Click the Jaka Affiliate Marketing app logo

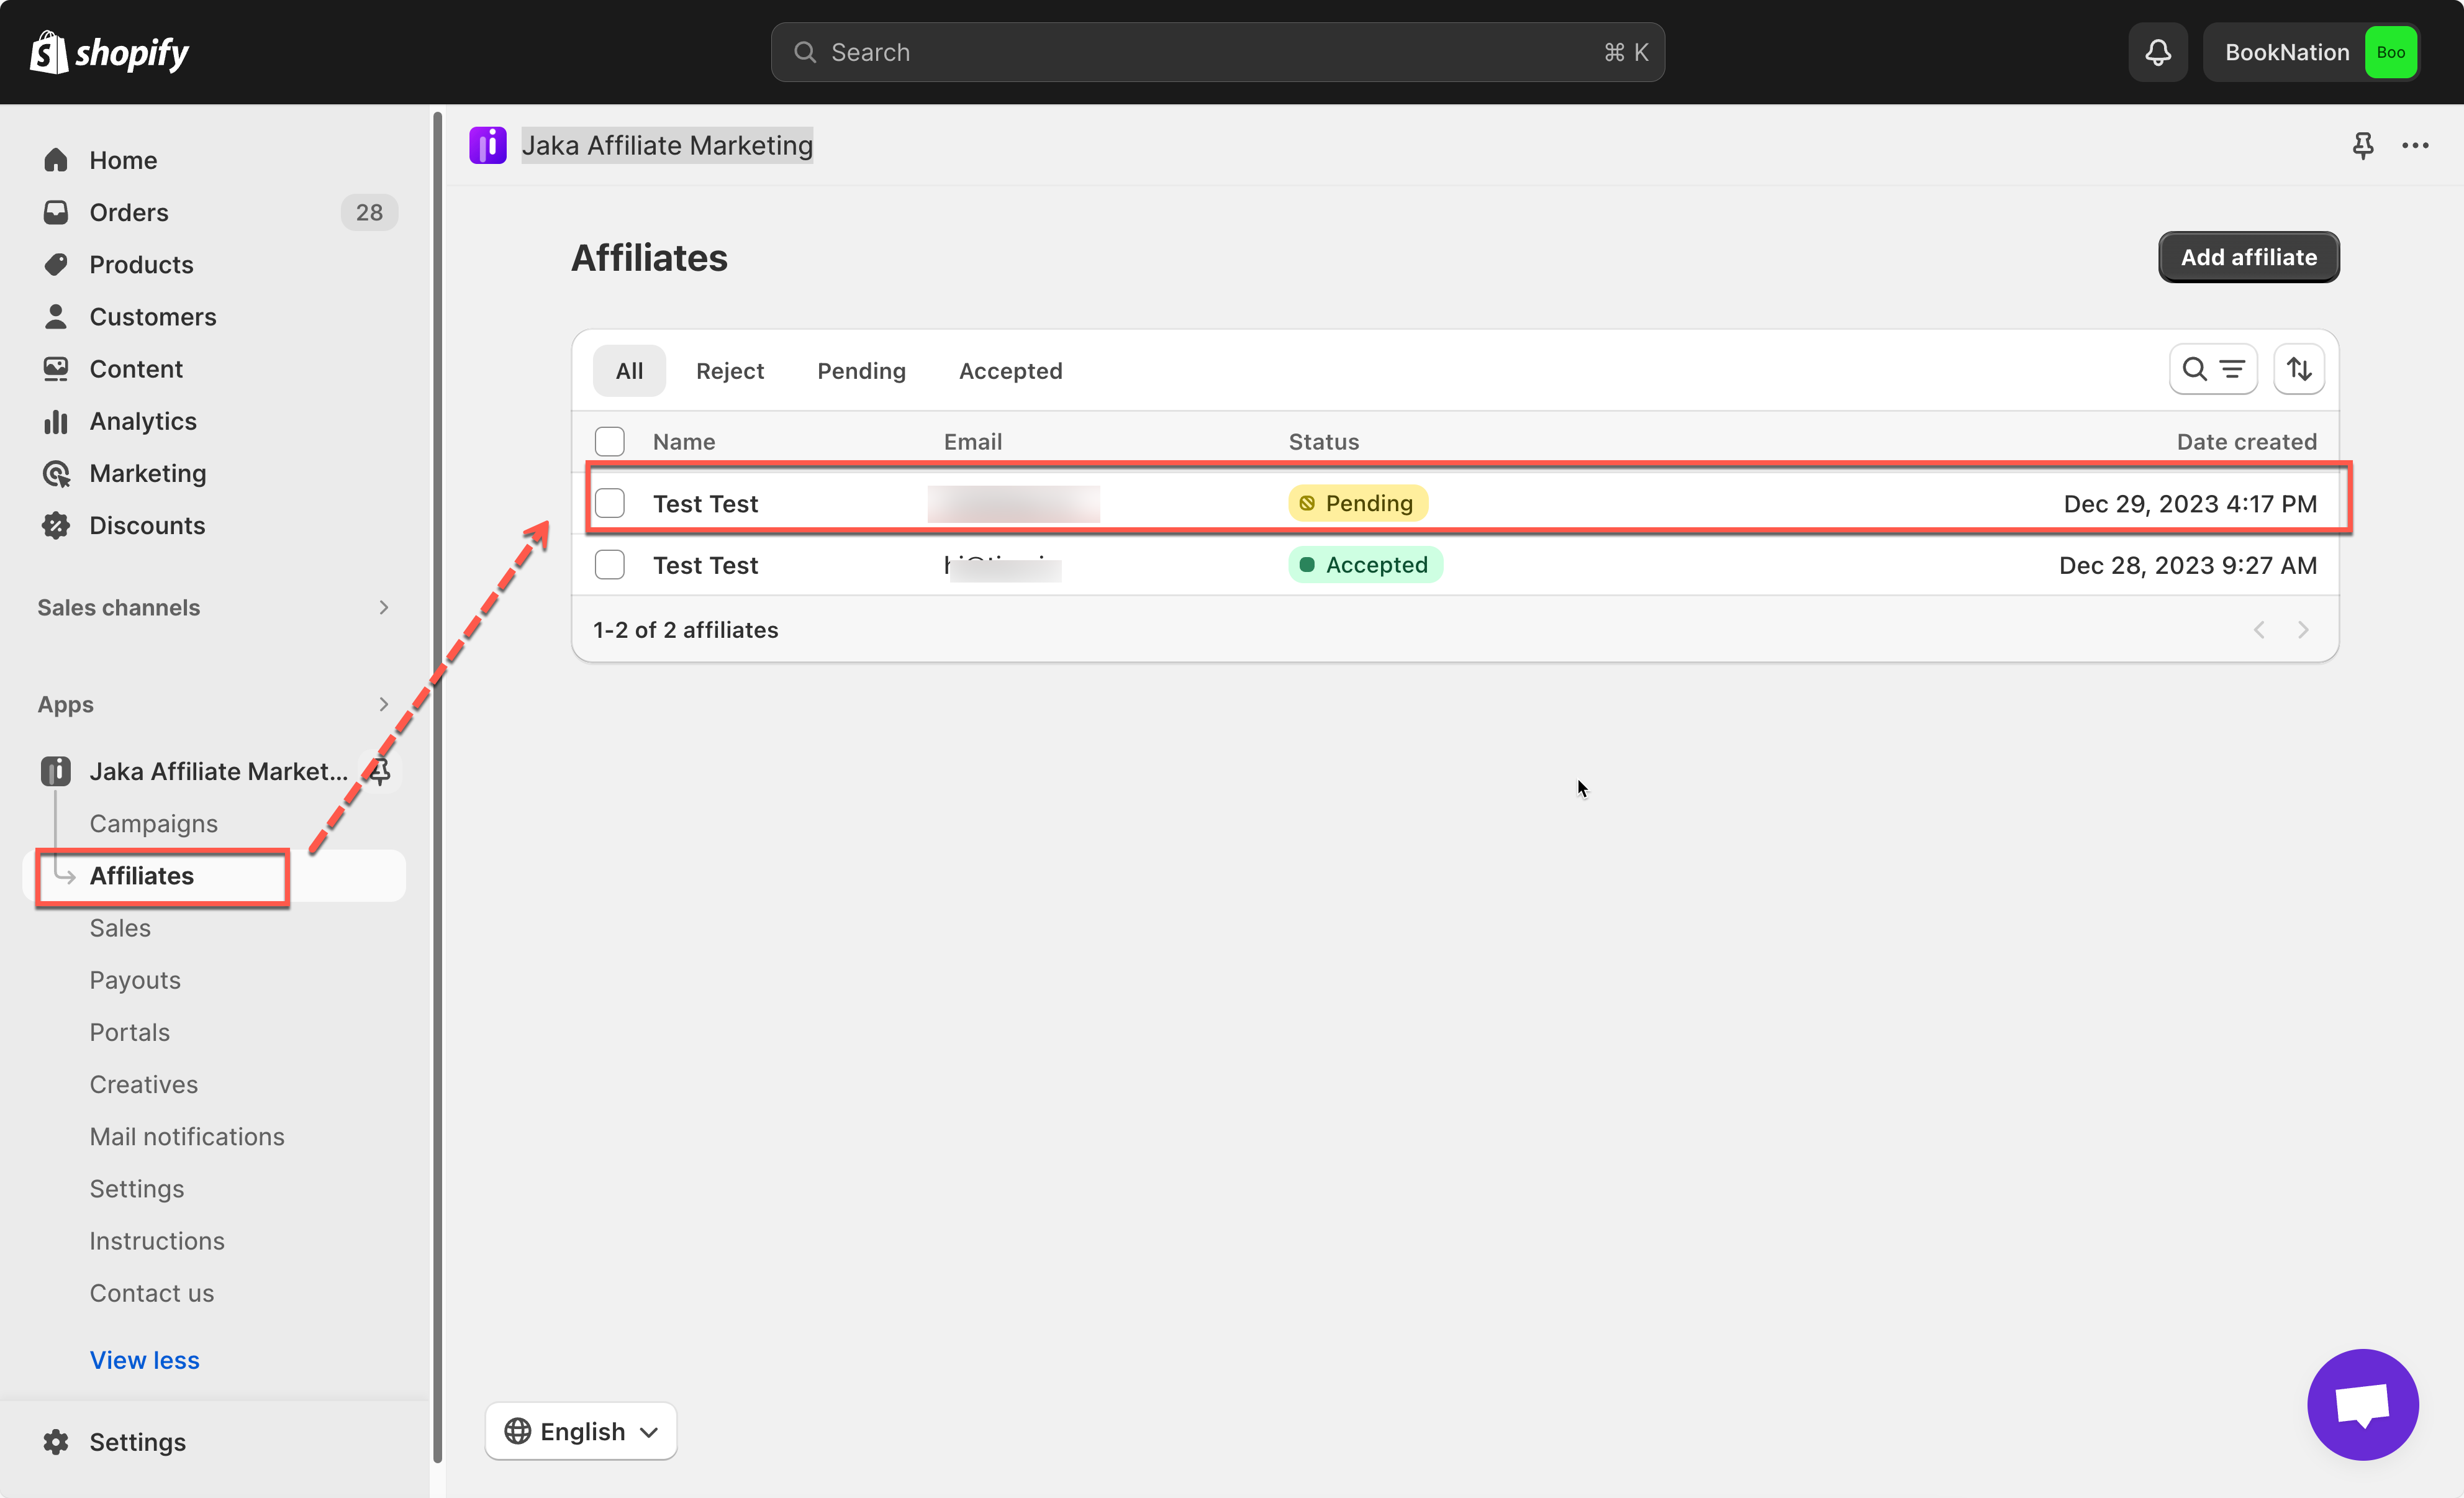click(x=488, y=146)
